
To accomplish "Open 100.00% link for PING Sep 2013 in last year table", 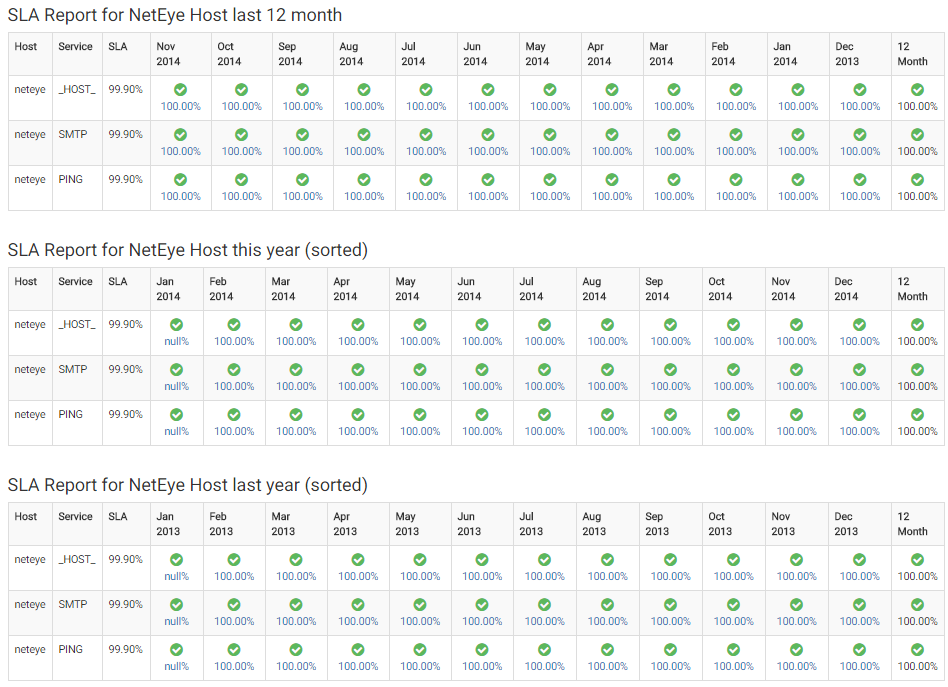I will coord(670,666).
